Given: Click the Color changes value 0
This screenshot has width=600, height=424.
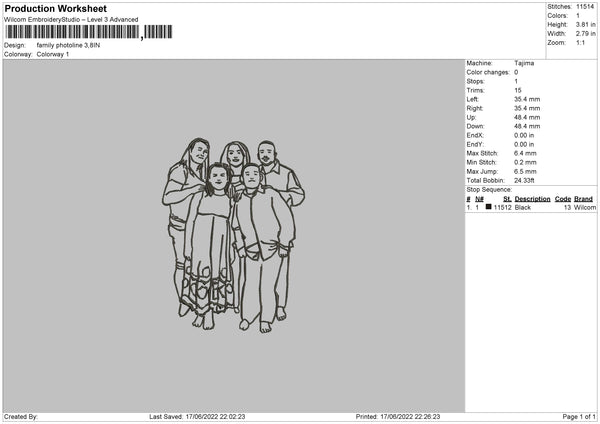Looking at the screenshot, I should point(516,72).
